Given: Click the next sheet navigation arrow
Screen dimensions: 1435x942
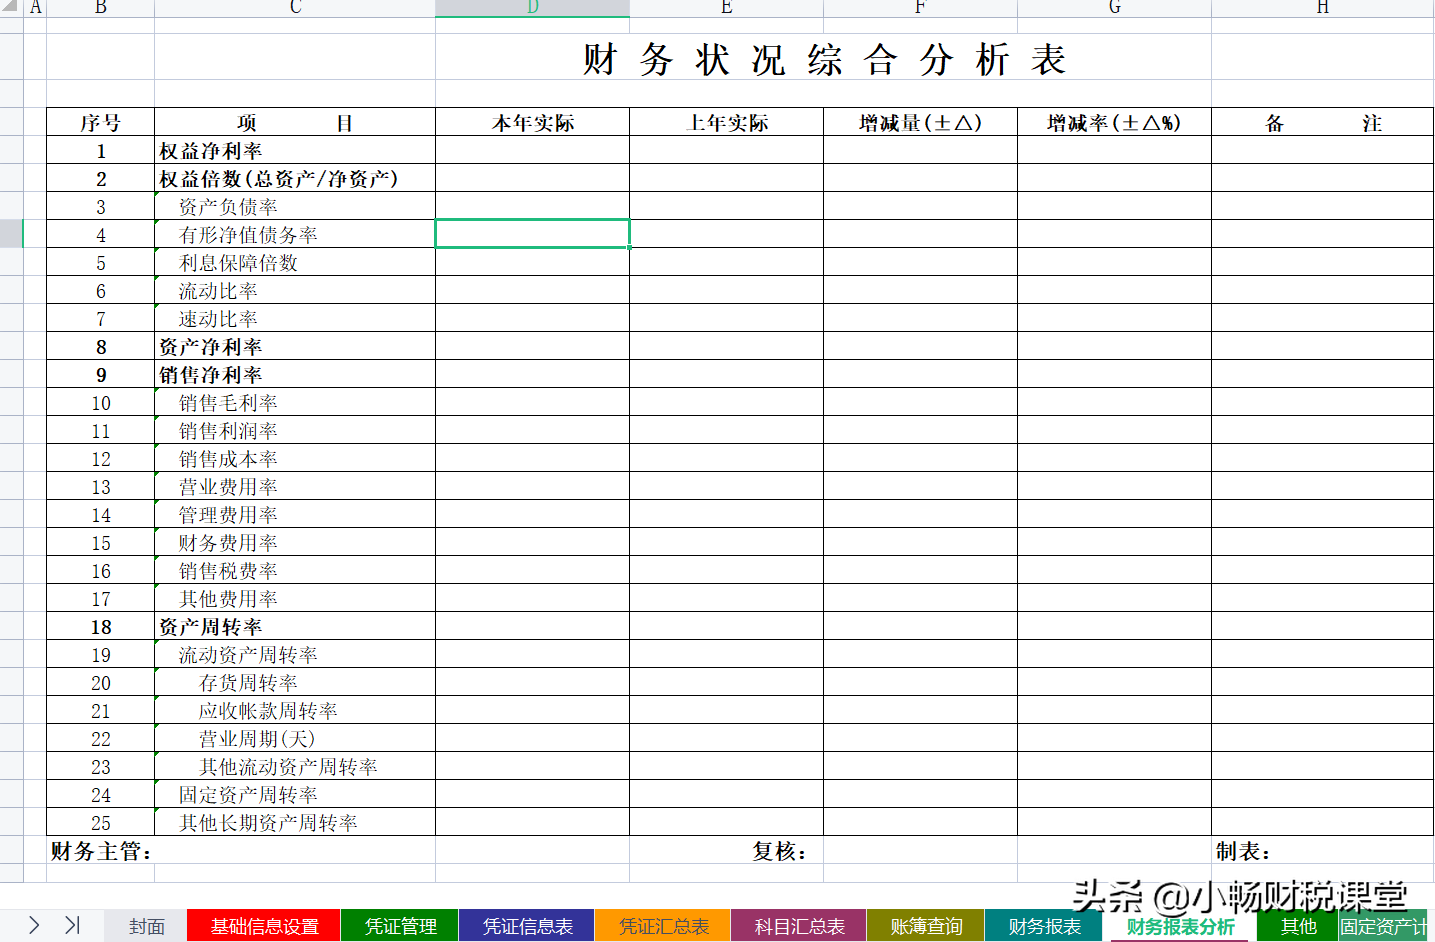Looking at the screenshot, I should coord(33,927).
